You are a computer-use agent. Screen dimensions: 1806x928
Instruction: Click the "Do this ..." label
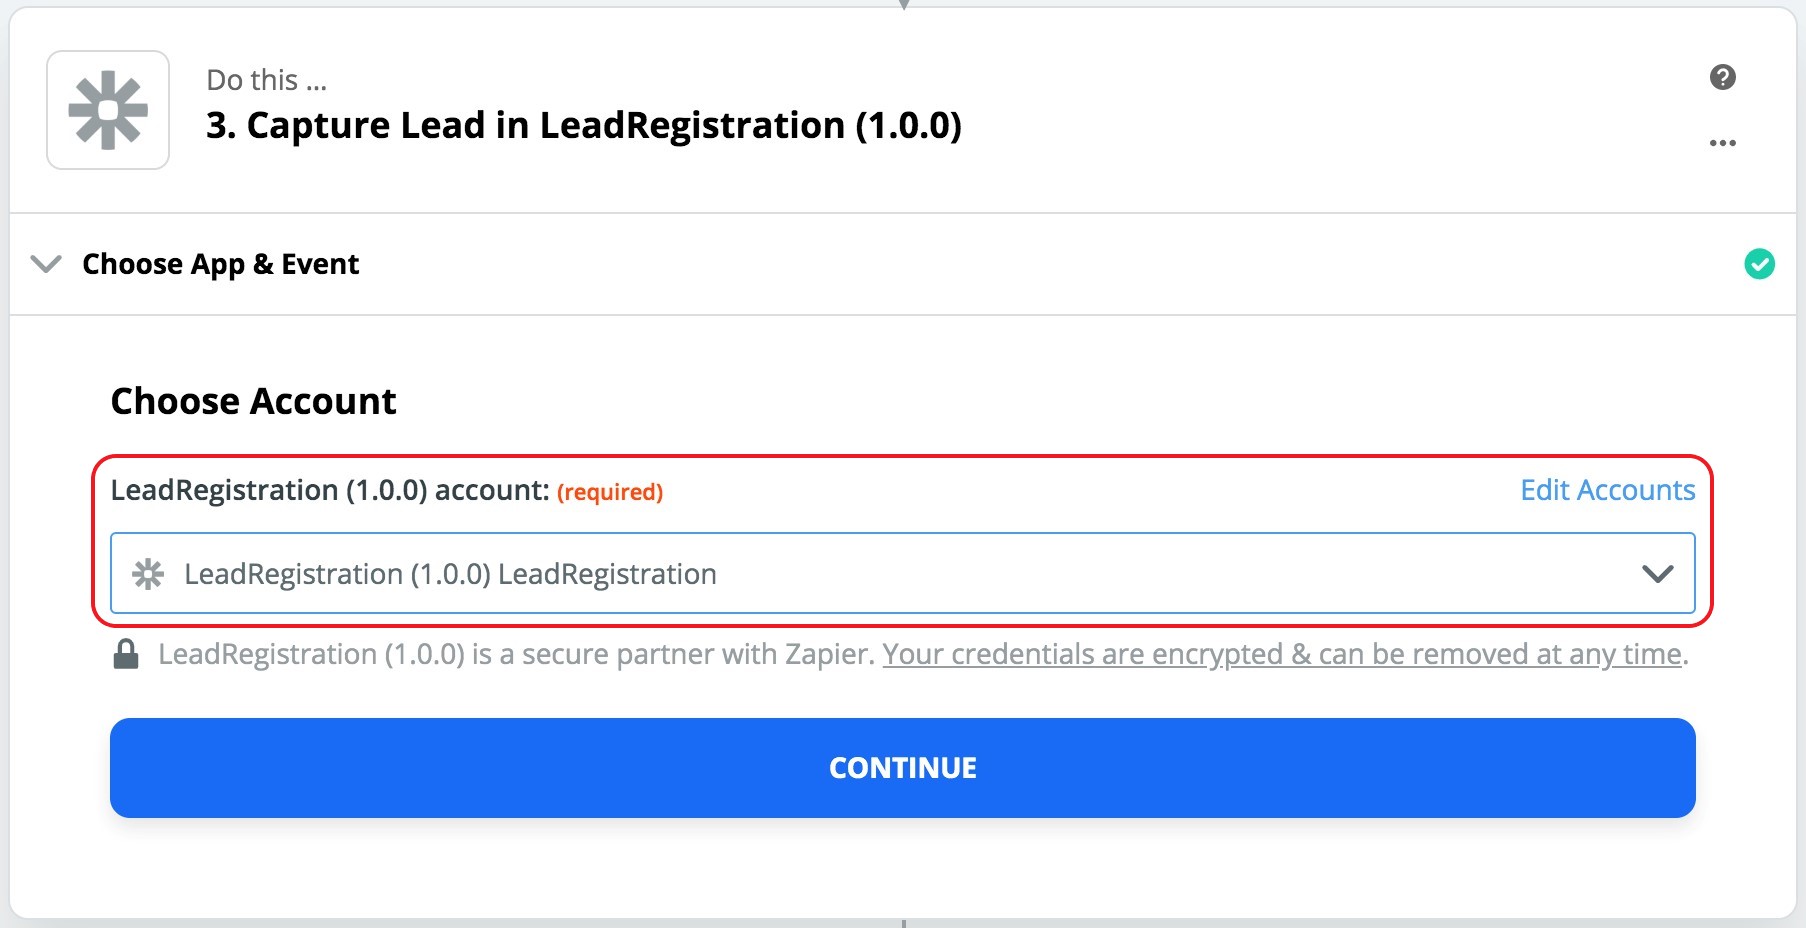(x=266, y=80)
